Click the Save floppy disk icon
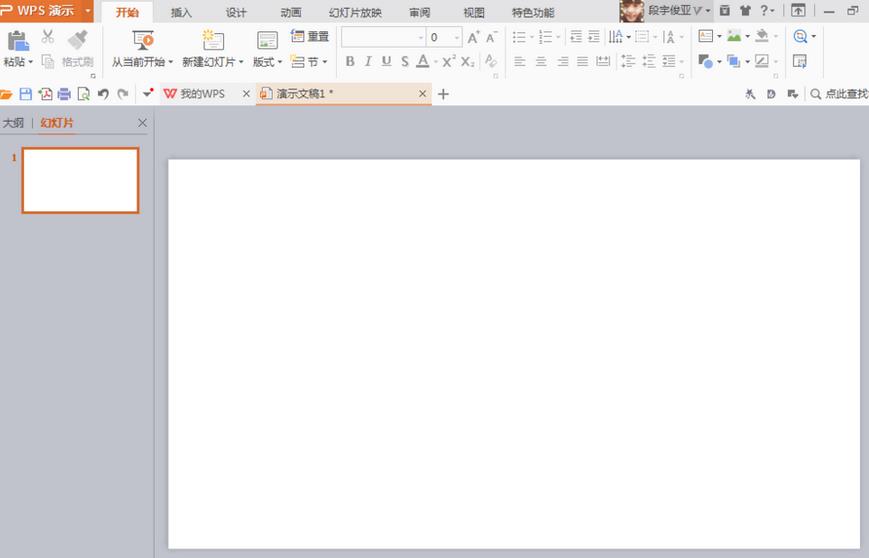869x558 pixels. pyautogui.click(x=25, y=94)
